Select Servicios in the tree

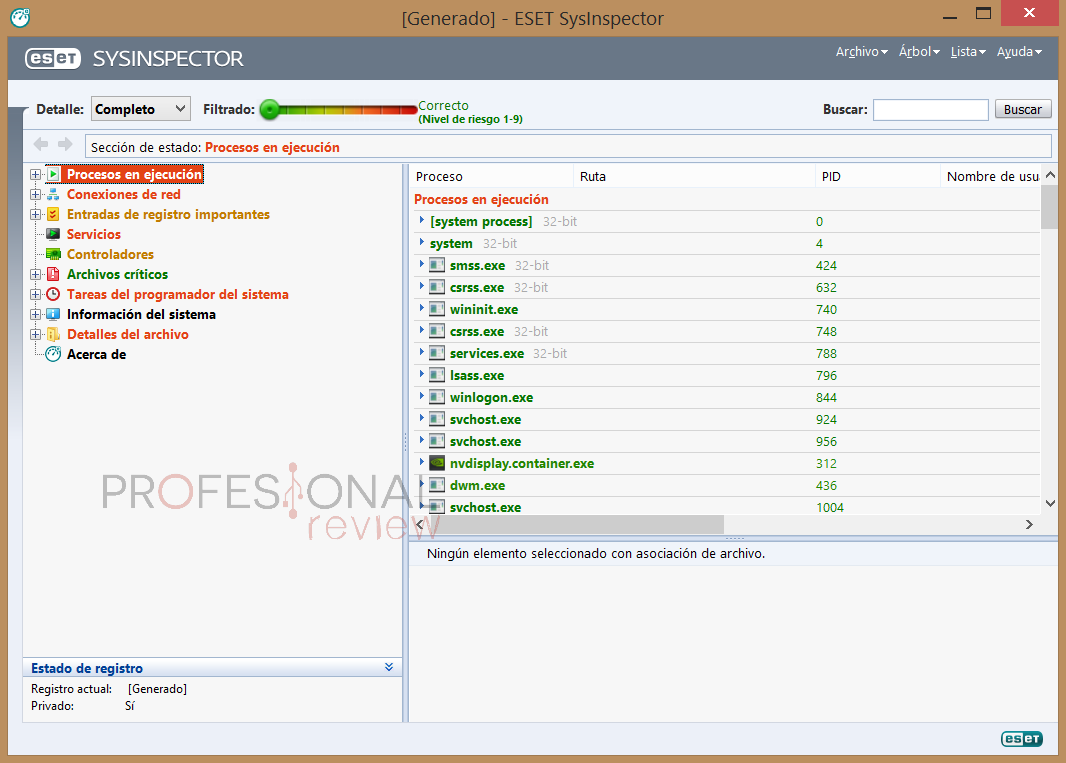click(x=94, y=234)
